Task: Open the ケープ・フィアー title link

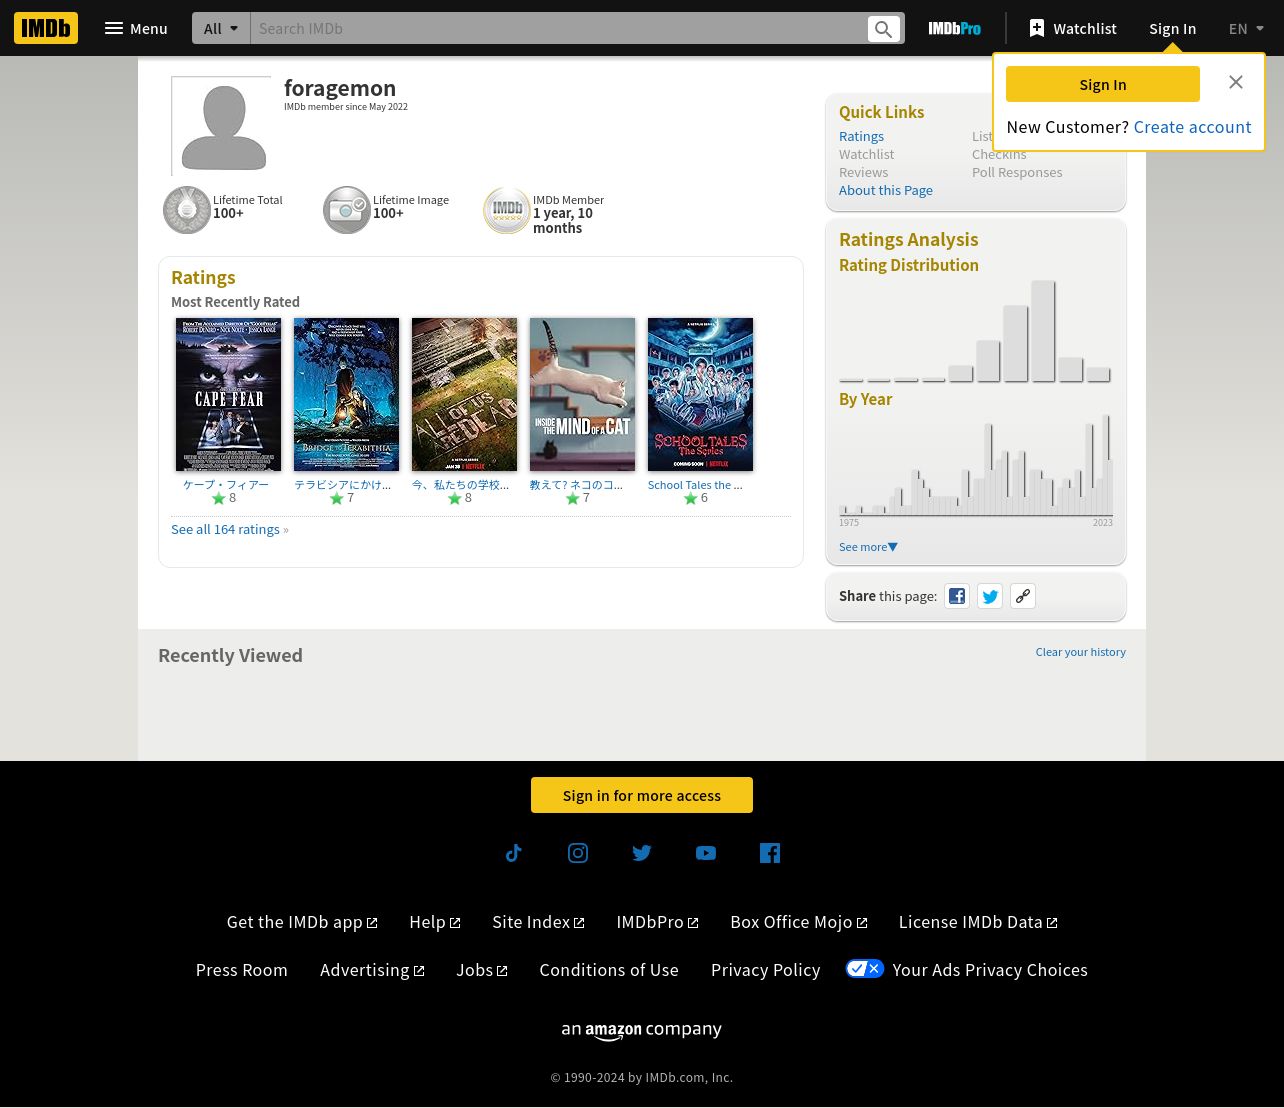Action: point(226,485)
